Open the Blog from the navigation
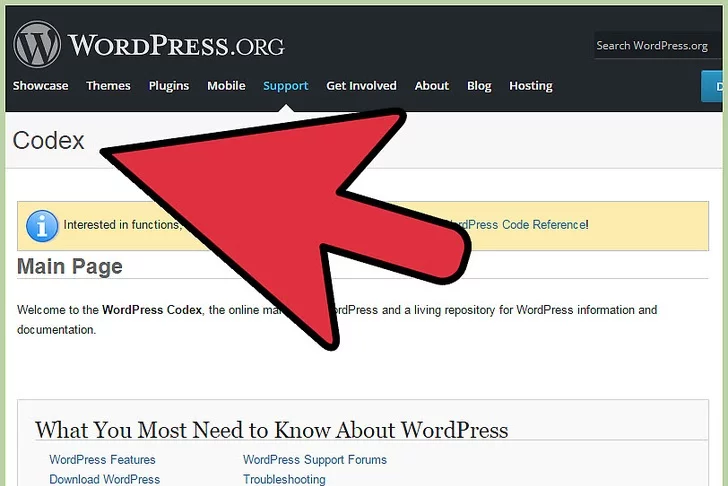The width and height of the screenshot is (728, 486). click(479, 86)
